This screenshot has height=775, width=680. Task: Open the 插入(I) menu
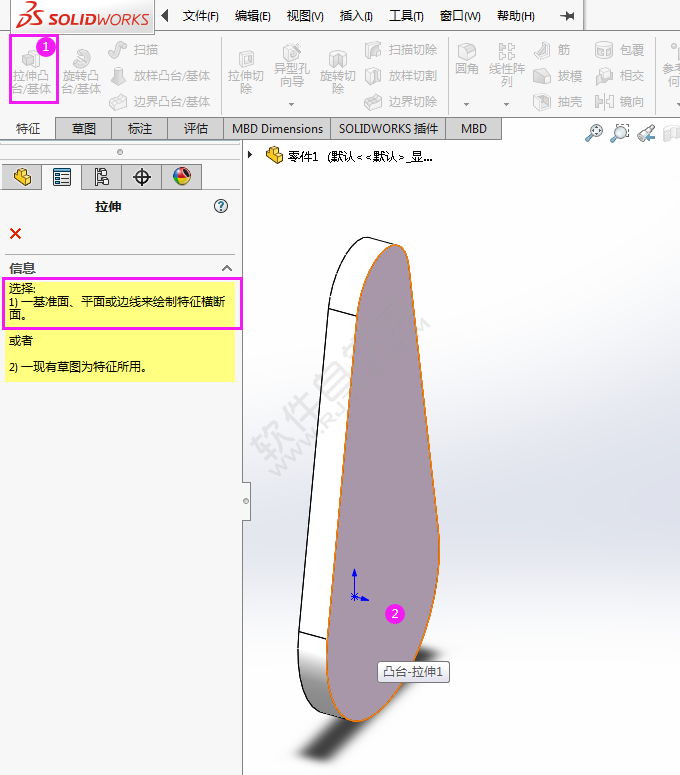pos(356,16)
